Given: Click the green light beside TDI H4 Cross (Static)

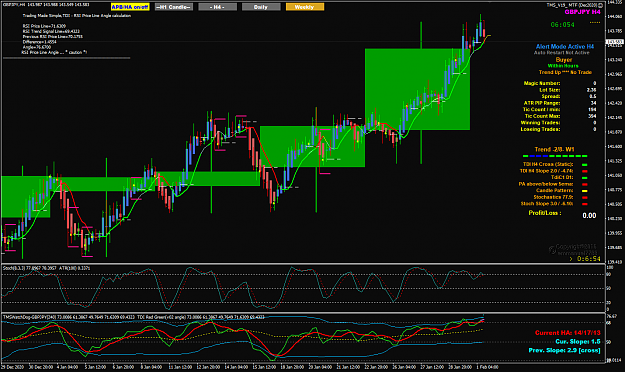Looking at the screenshot, I should click(585, 165).
